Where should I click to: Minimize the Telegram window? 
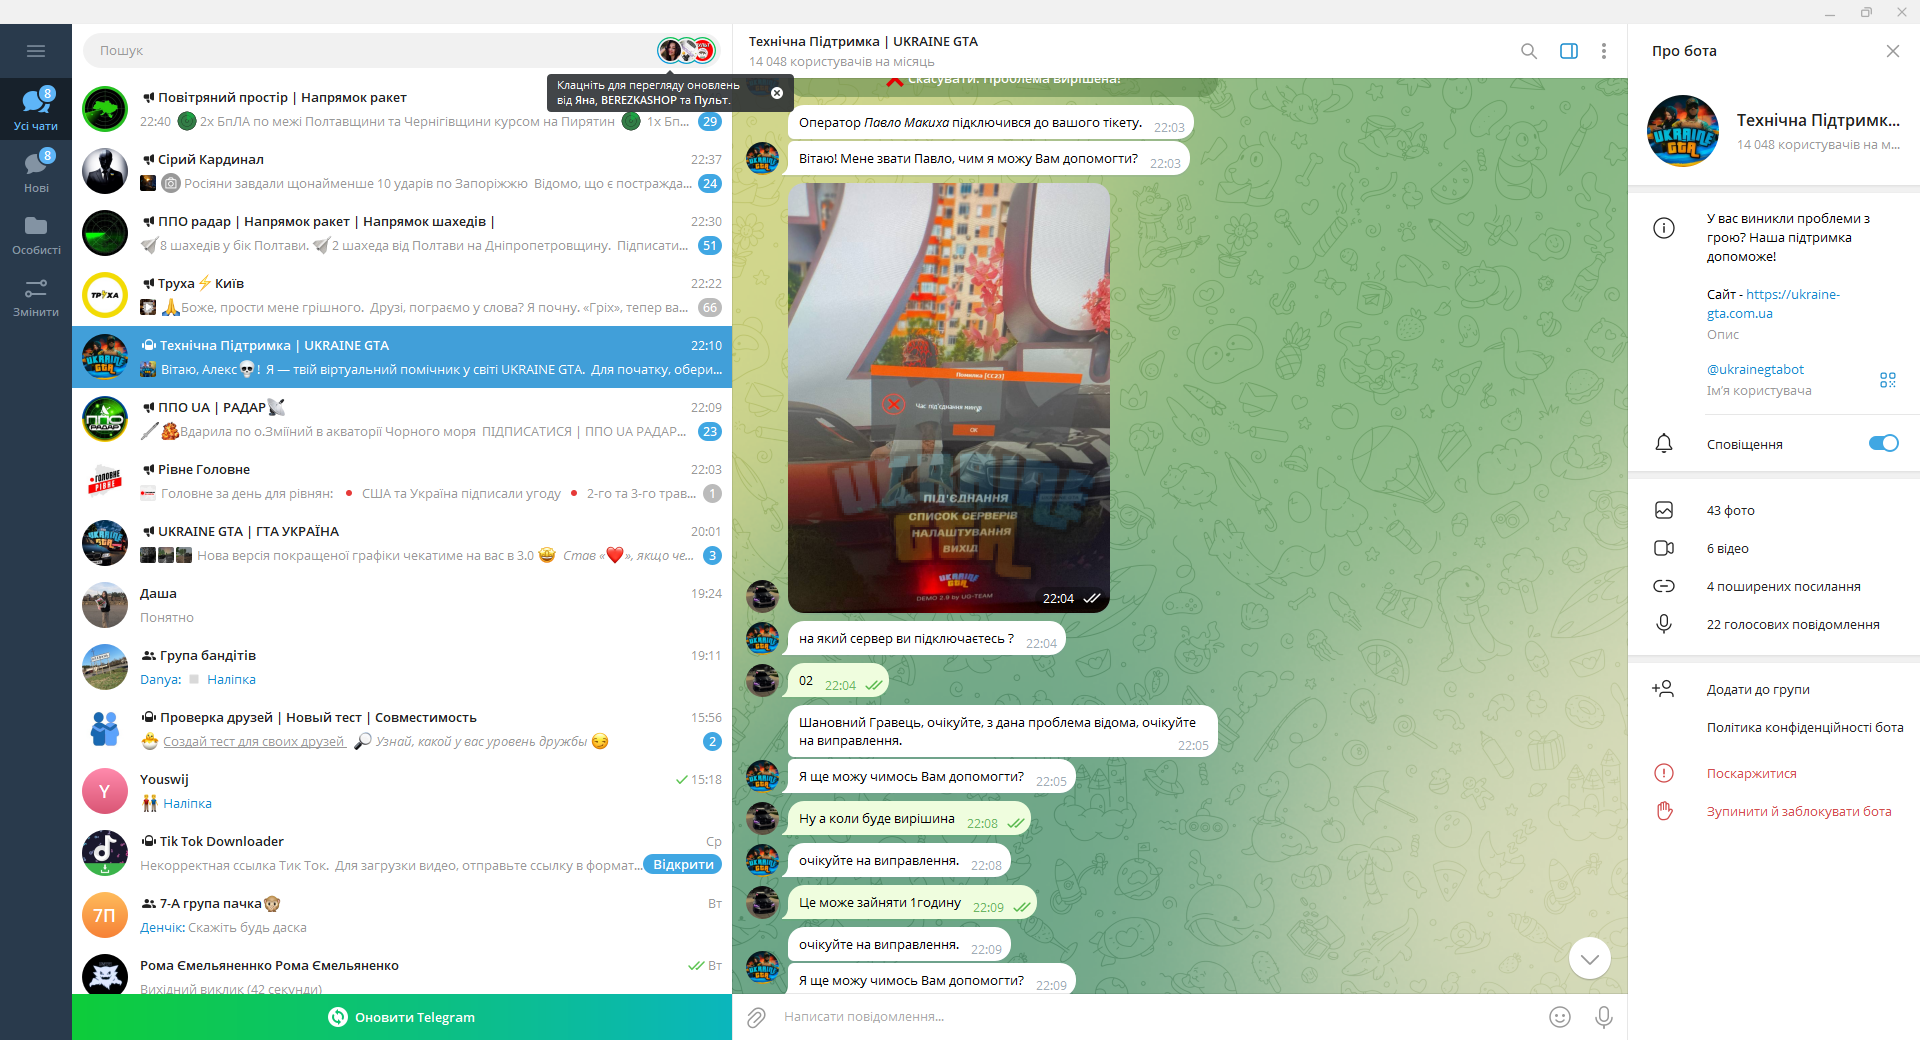1830,12
